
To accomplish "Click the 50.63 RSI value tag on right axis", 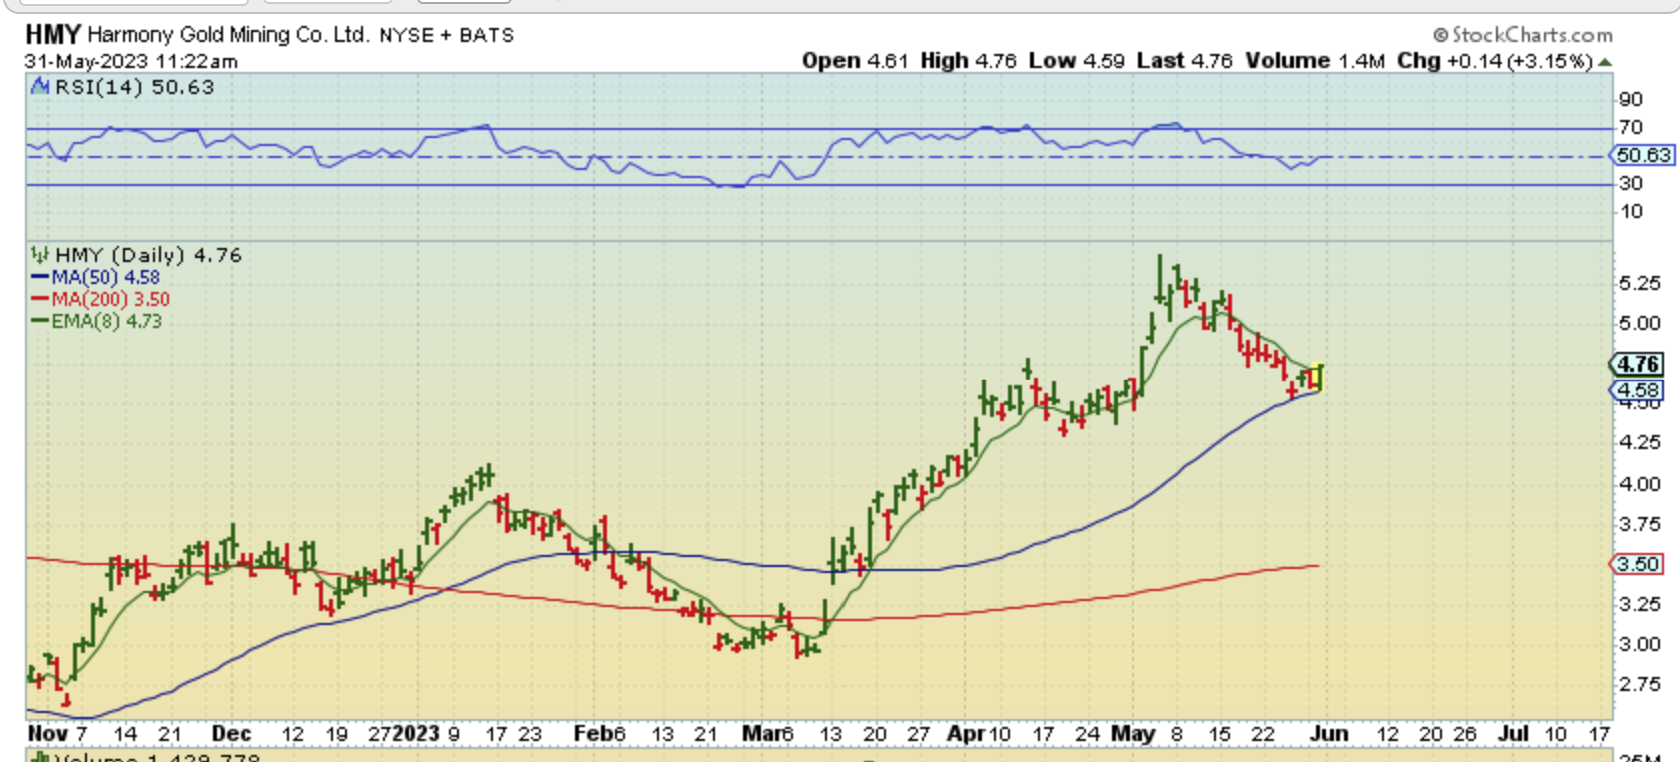I will tap(1643, 155).
